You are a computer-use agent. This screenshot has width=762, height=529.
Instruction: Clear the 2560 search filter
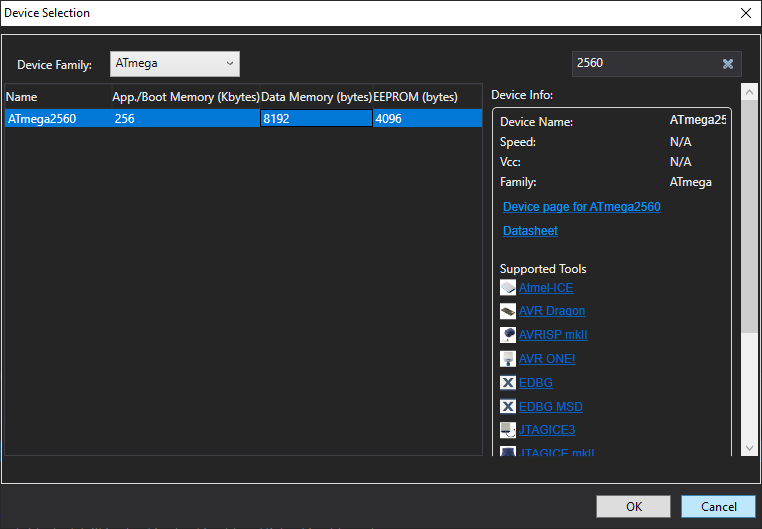pyautogui.click(x=727, y=64)
